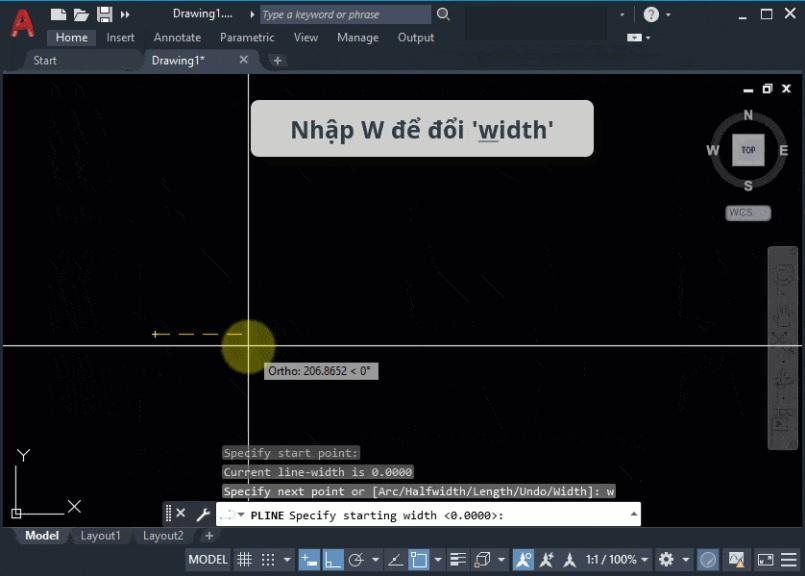Open the Manage ribbon tab
Screen dimensions: 805x576
point(358,37)
